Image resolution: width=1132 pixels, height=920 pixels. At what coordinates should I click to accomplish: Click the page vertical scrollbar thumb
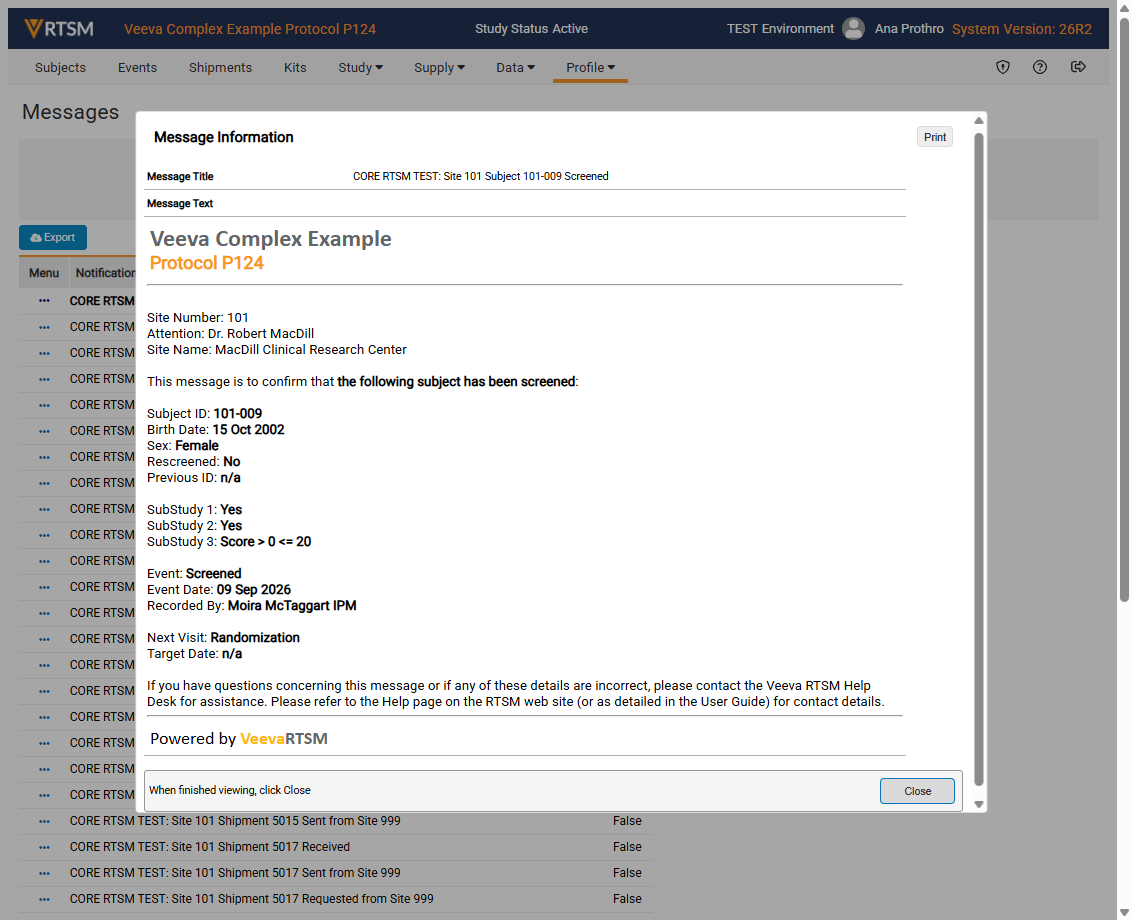click(1124, 311)
